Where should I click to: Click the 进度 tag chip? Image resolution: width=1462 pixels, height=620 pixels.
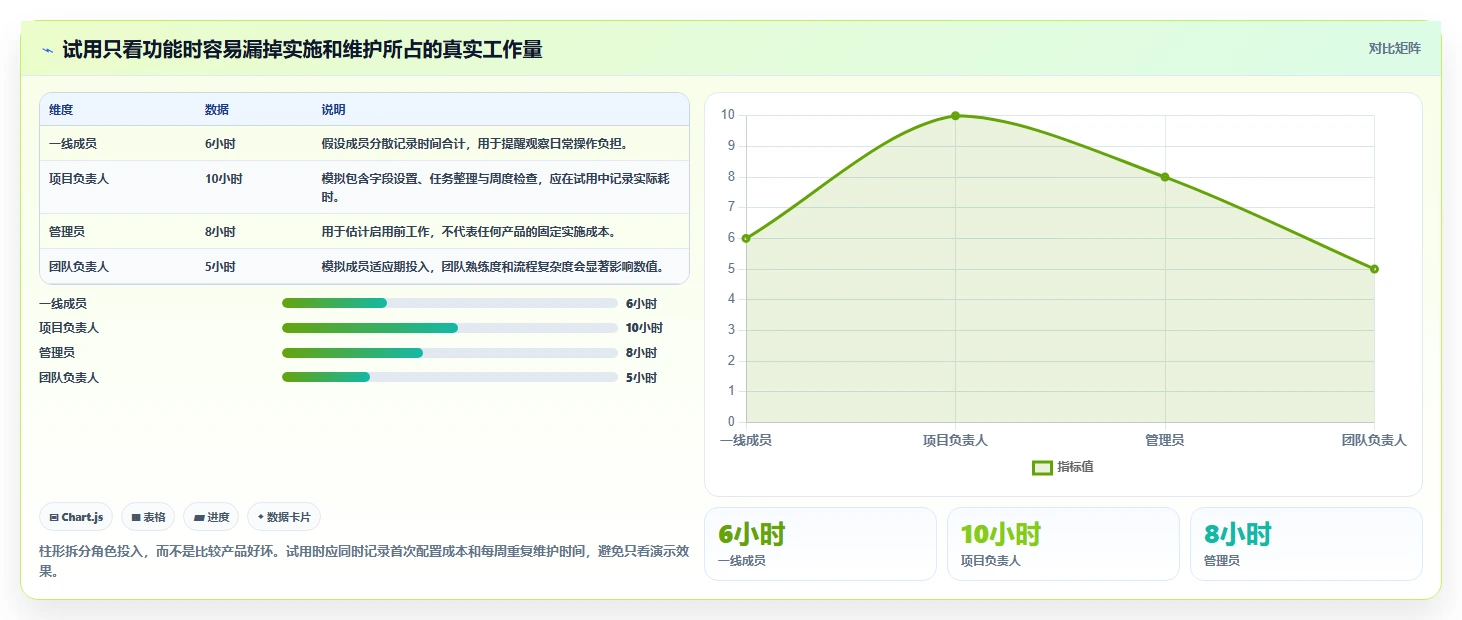point(211,517)
